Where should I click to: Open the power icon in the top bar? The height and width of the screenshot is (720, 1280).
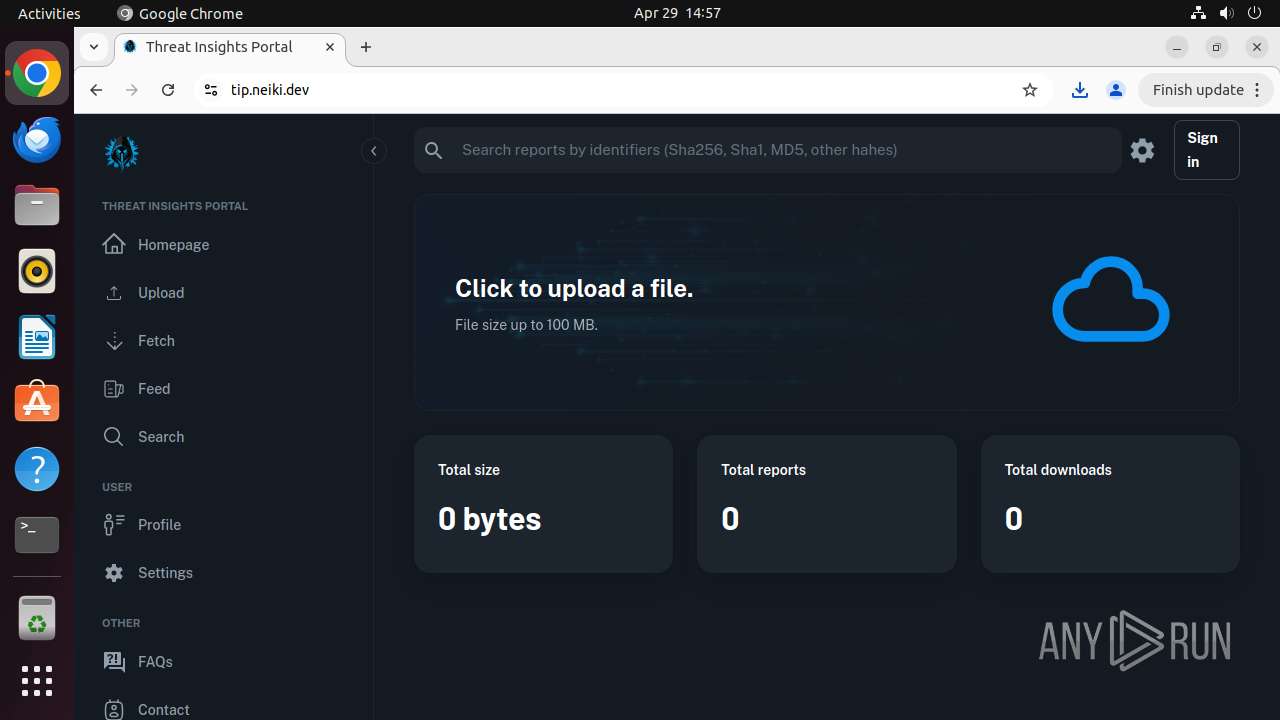tap(1255, 13)
